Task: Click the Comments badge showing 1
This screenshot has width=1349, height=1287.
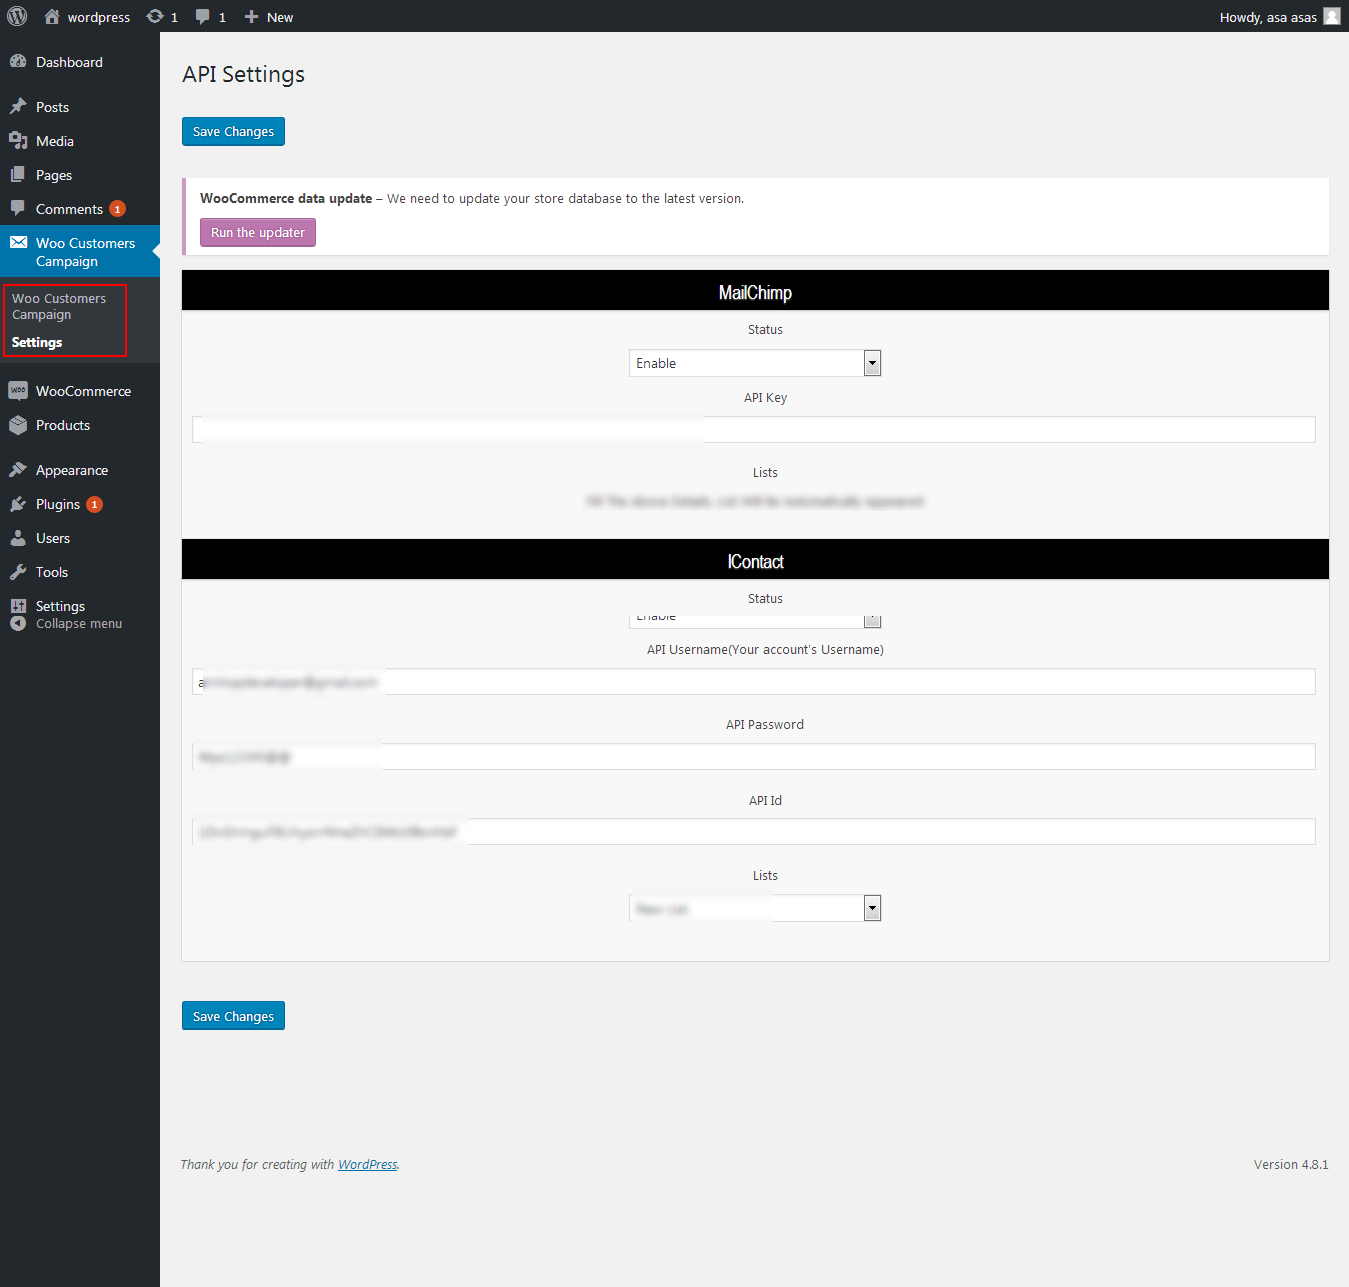Action: [x=117, y=209]
